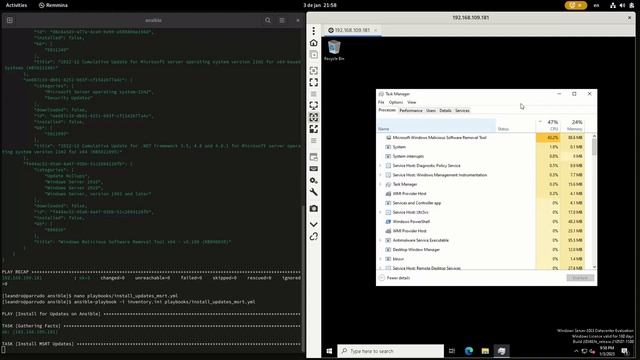
Task: Select Recycle Bin desktop icon
Action: point(334,51)
